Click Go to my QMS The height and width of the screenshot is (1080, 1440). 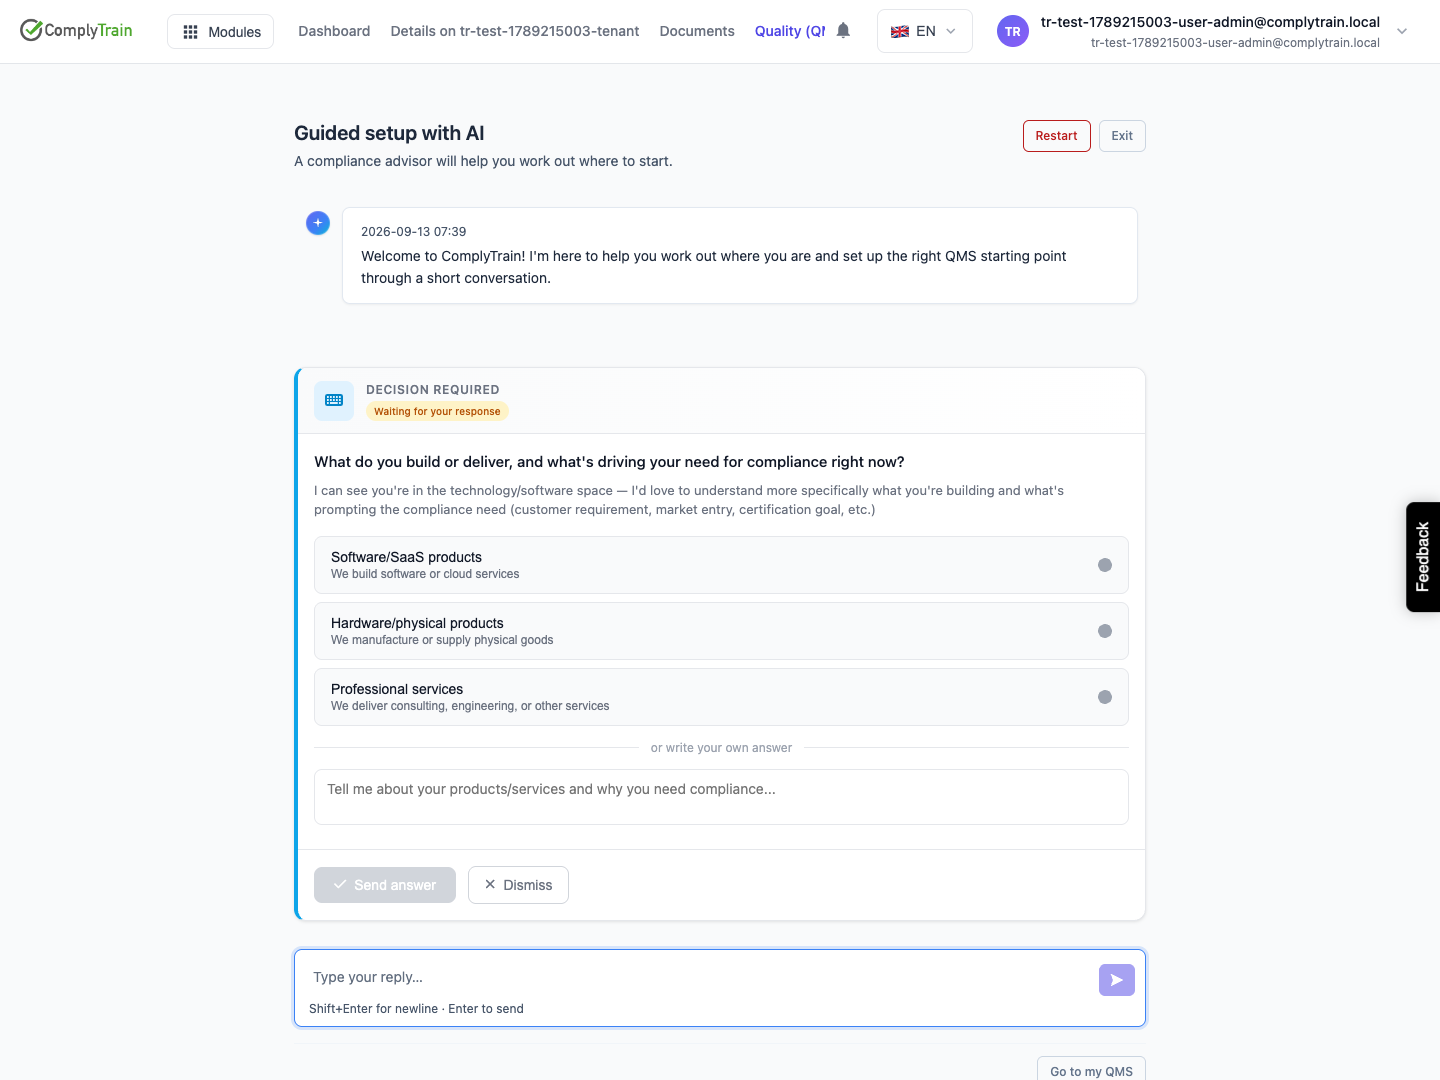pyautogui.click(x=1091, y=1070)
